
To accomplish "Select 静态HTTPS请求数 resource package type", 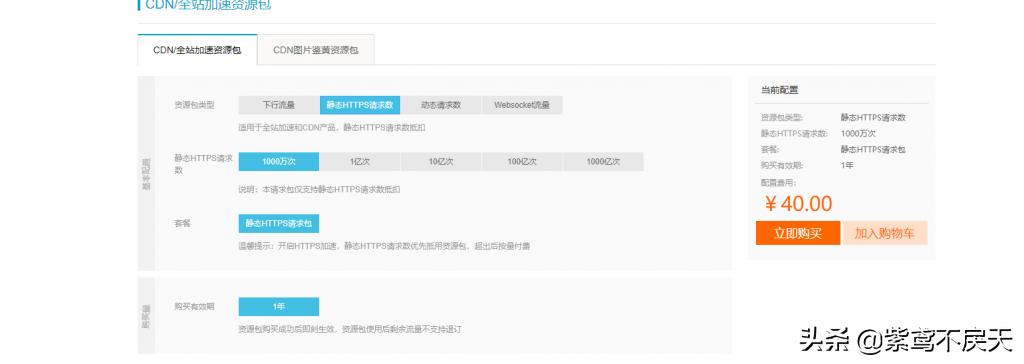I will 360,105.
